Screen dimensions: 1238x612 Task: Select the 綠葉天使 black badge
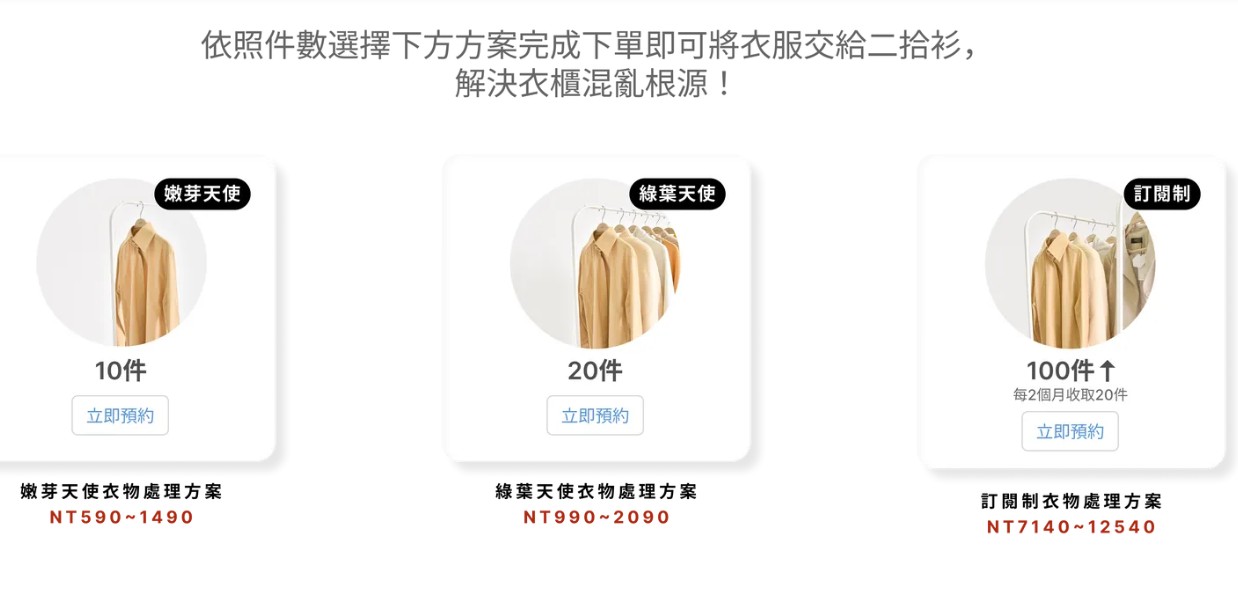(x=677, y=194)
